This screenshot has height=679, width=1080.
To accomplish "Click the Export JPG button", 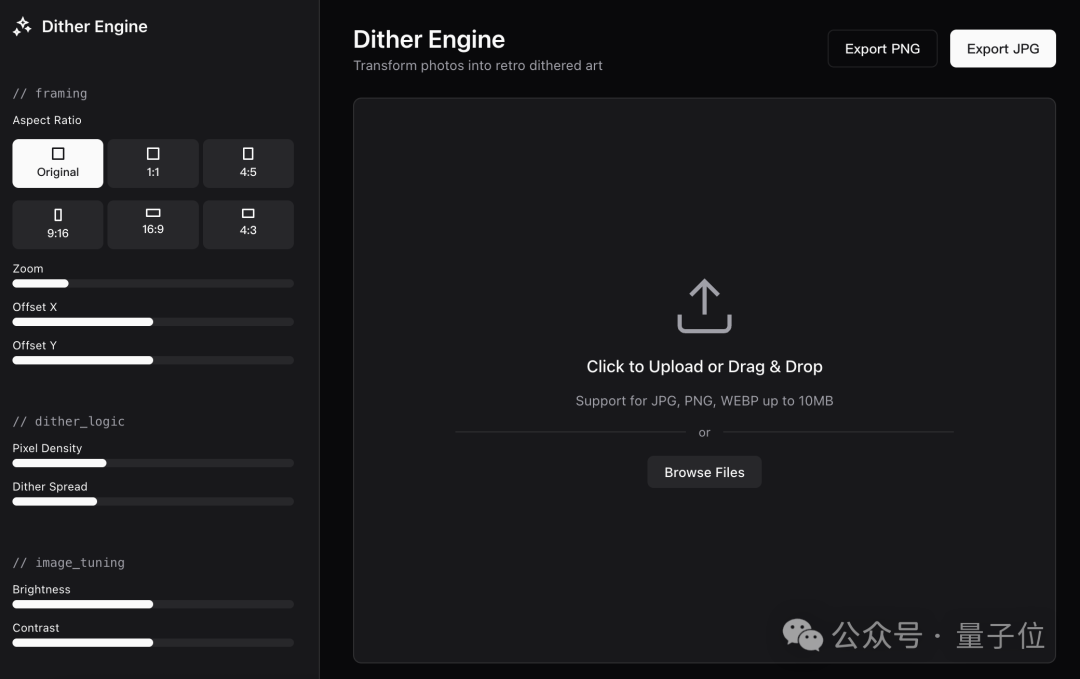I will [1003, 49].
